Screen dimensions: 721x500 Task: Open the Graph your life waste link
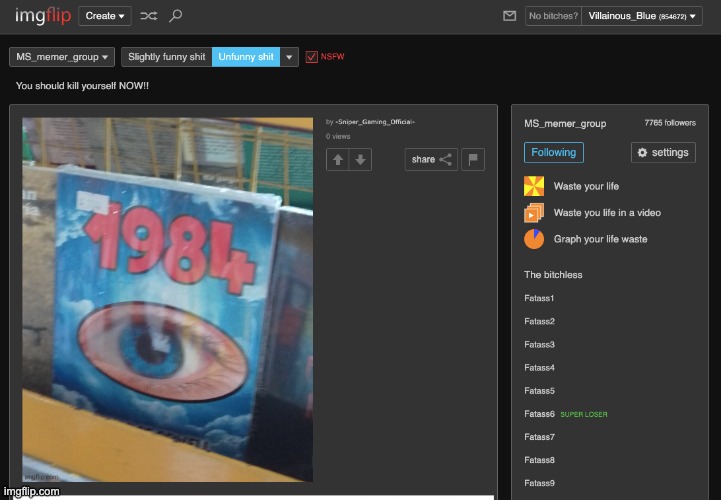pos(601,239)
